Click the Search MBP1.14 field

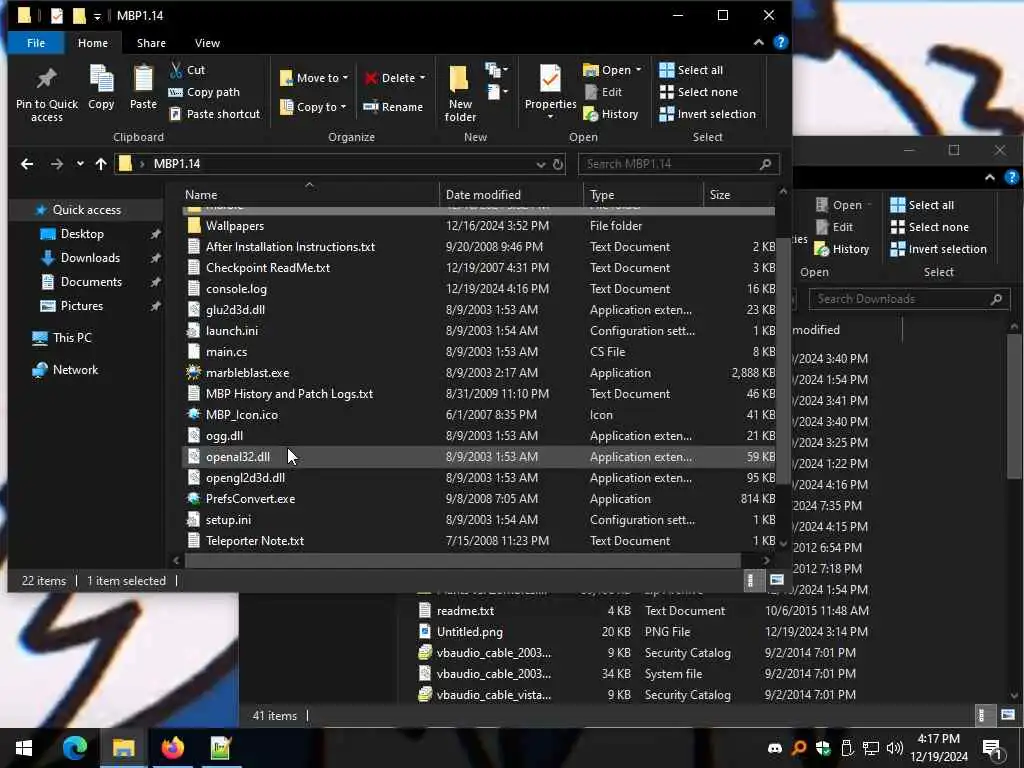point(679,164)
